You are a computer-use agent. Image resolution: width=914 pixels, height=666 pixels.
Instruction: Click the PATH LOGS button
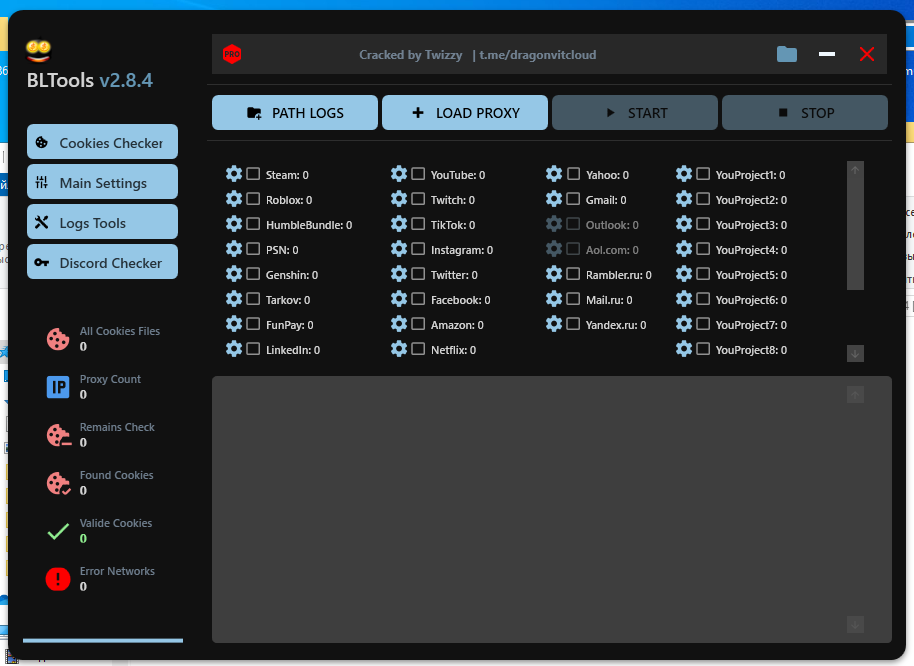point(295,112)
